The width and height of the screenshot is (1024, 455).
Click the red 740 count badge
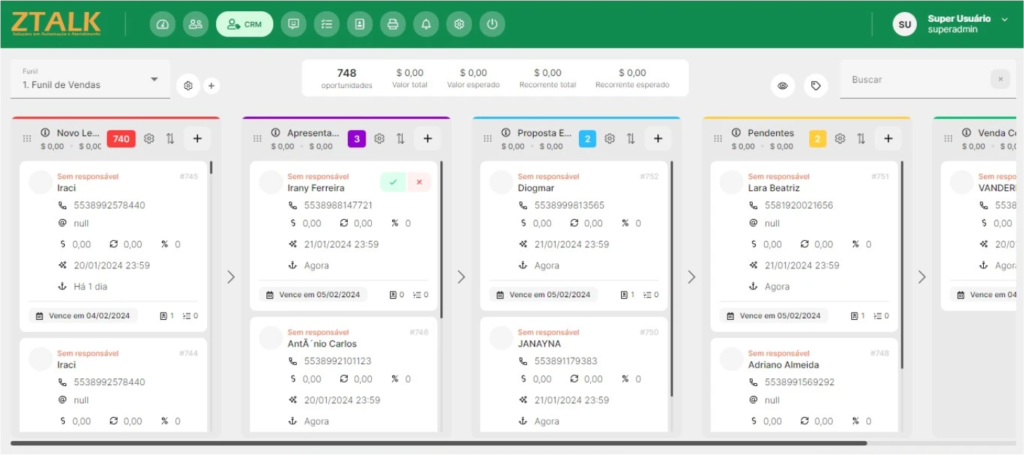(x=121, y=138)
